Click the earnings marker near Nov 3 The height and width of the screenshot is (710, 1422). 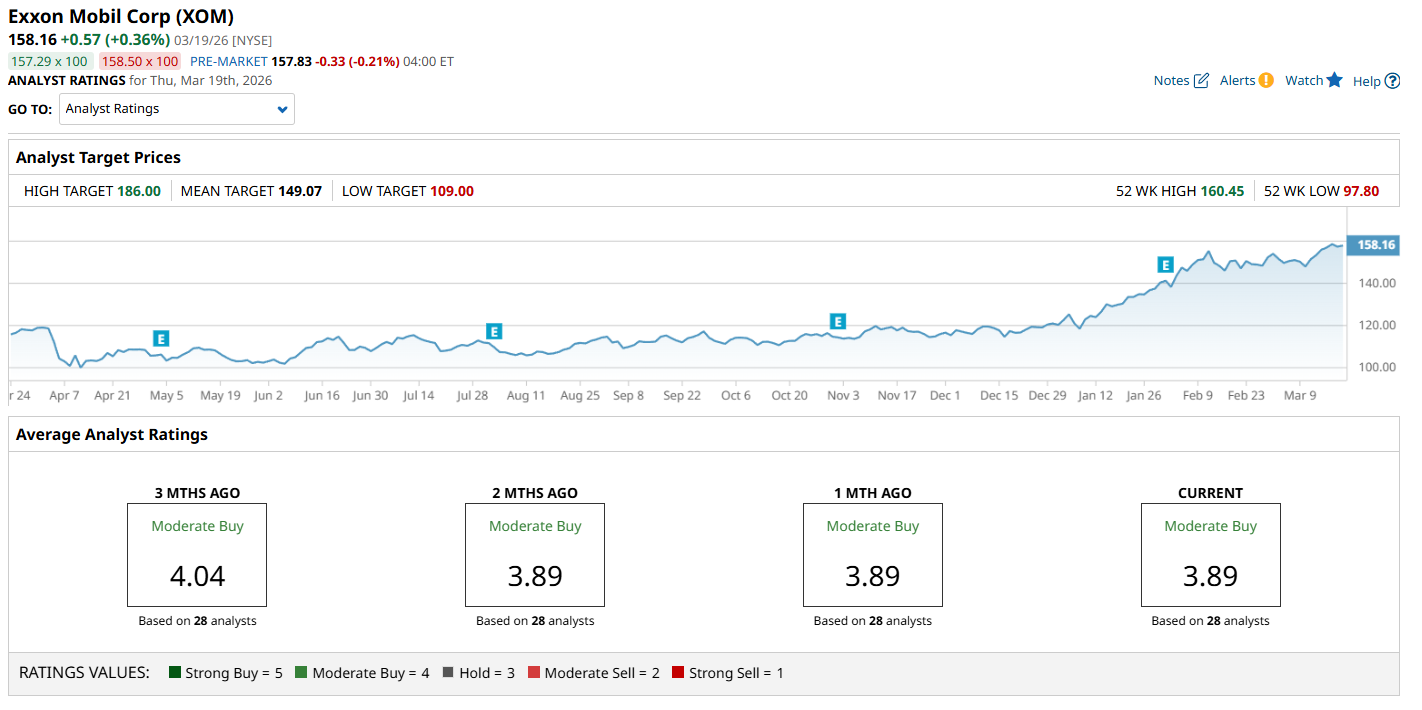point(838,322)
